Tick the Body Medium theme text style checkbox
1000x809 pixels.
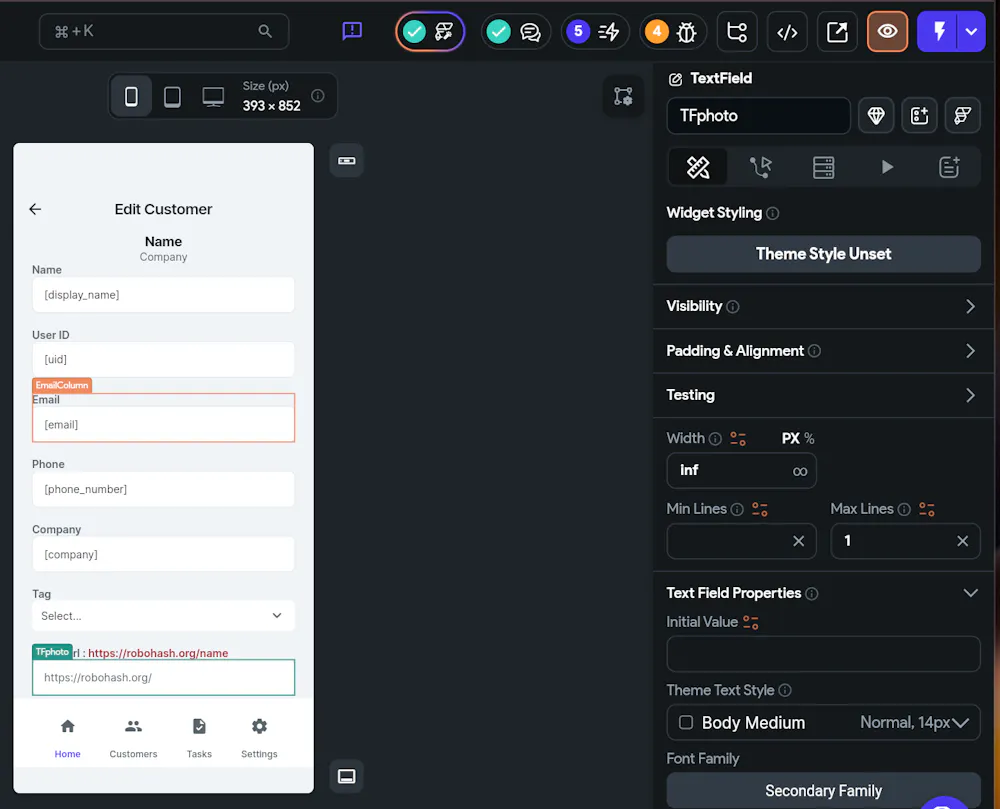click(686, 722)
